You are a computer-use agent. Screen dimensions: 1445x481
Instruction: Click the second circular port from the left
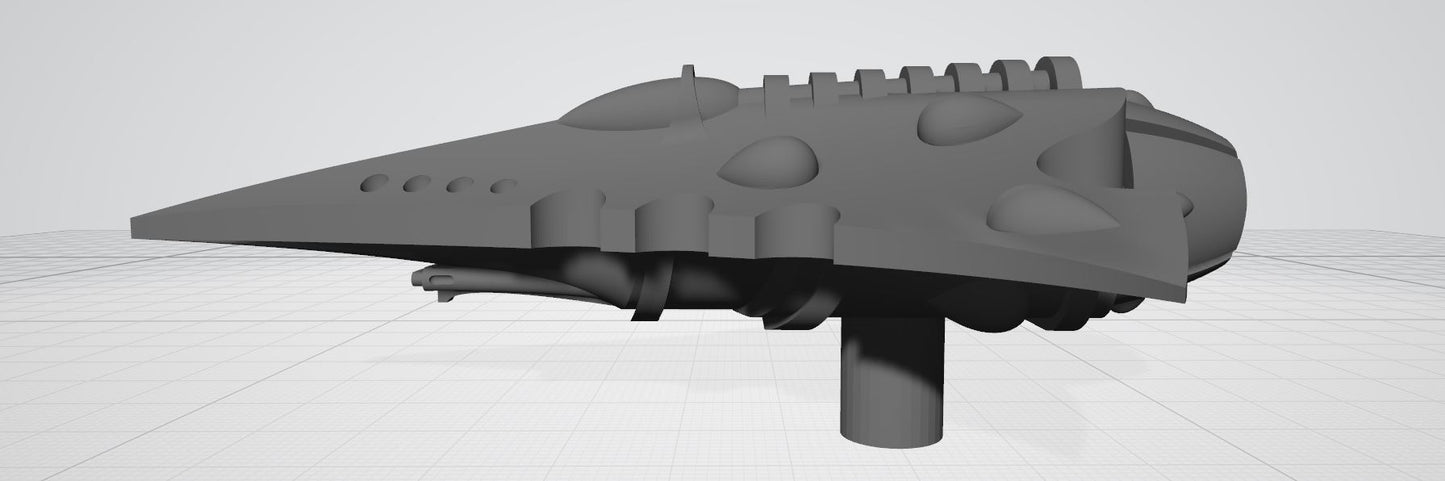click(x=416, y=184)
